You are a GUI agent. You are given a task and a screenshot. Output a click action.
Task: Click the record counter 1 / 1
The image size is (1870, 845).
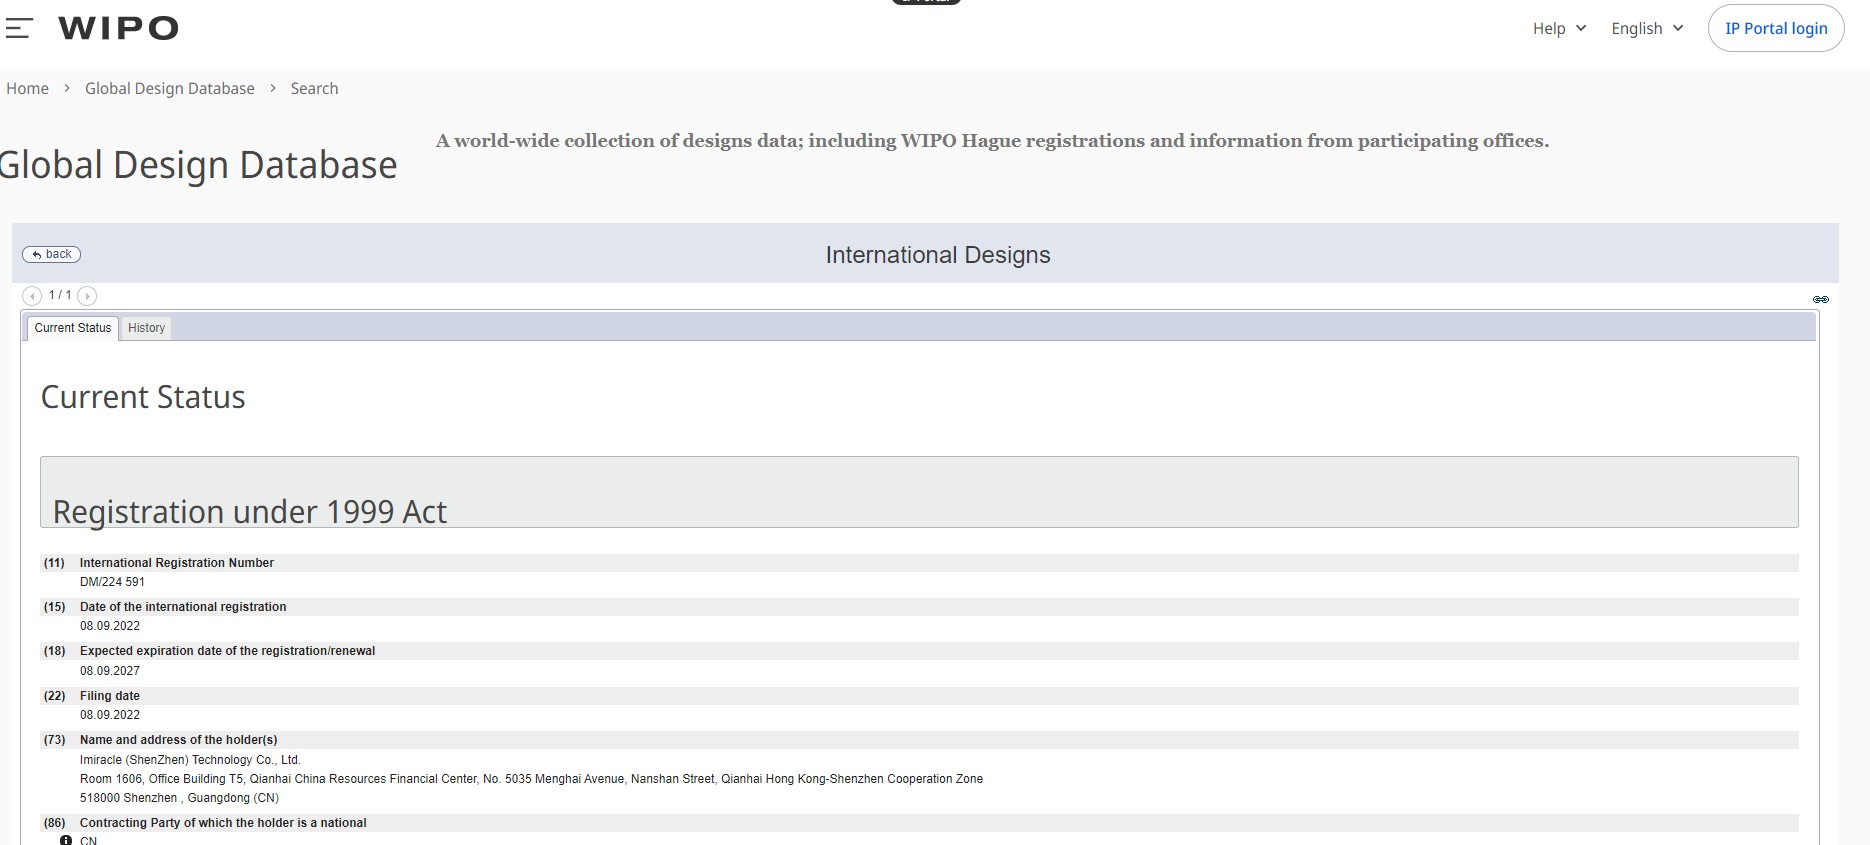[60, 295]
